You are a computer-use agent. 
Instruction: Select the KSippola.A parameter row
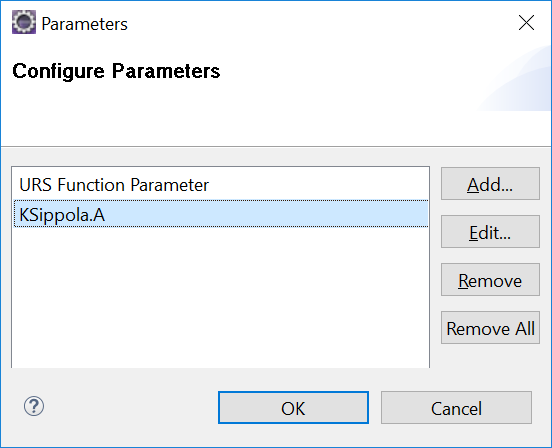pyautogui.click(x=221, y=214)
